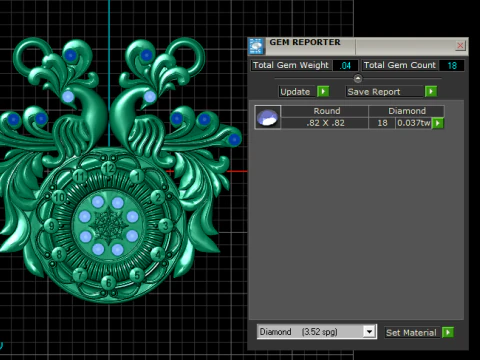This screenshot has width=480, height=360.
Task: Select the number 12 on the dial
Action: [x=108, y=168]
